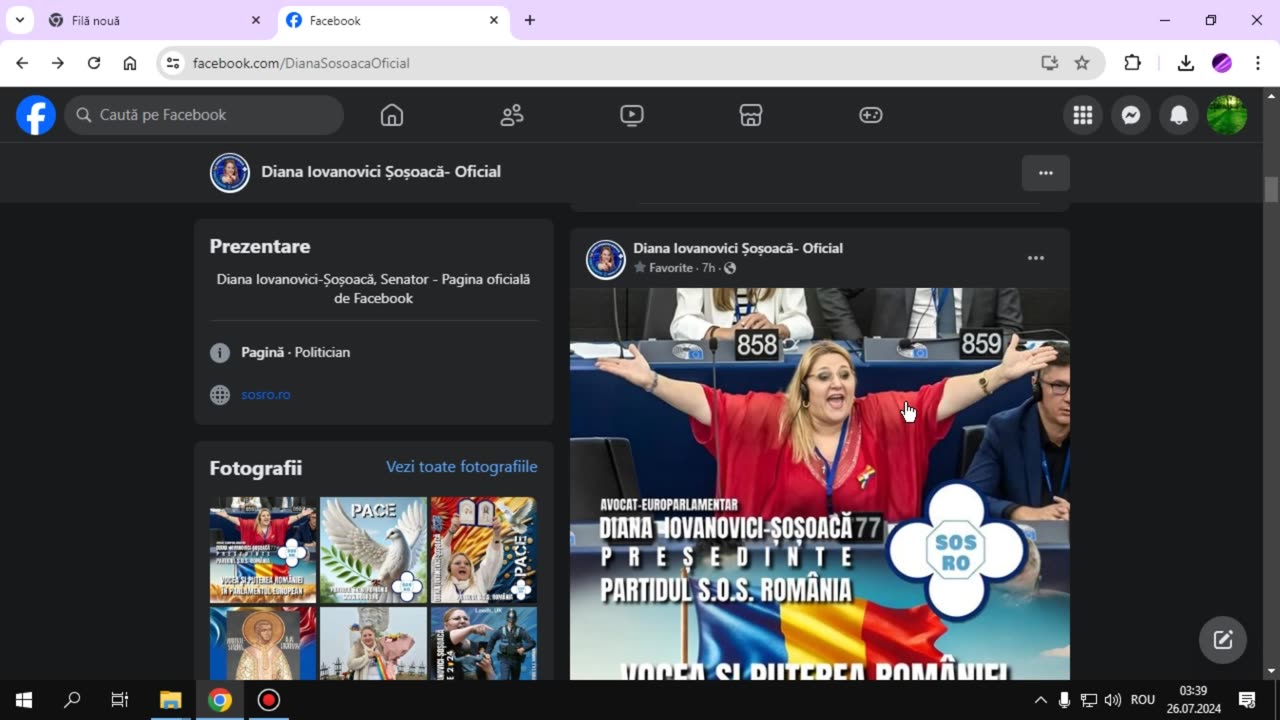Click the new message compose icon
This screenshot has width=1280, height=720.
click(1223, 640)
